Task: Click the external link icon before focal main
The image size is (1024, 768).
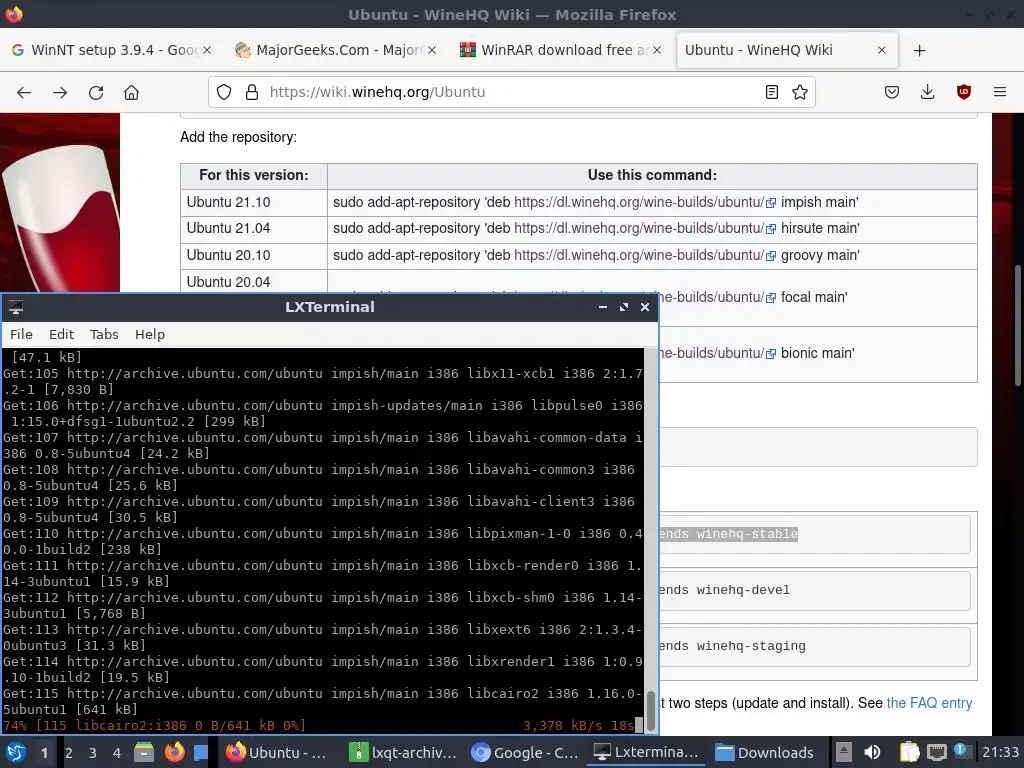Action: 771,298
